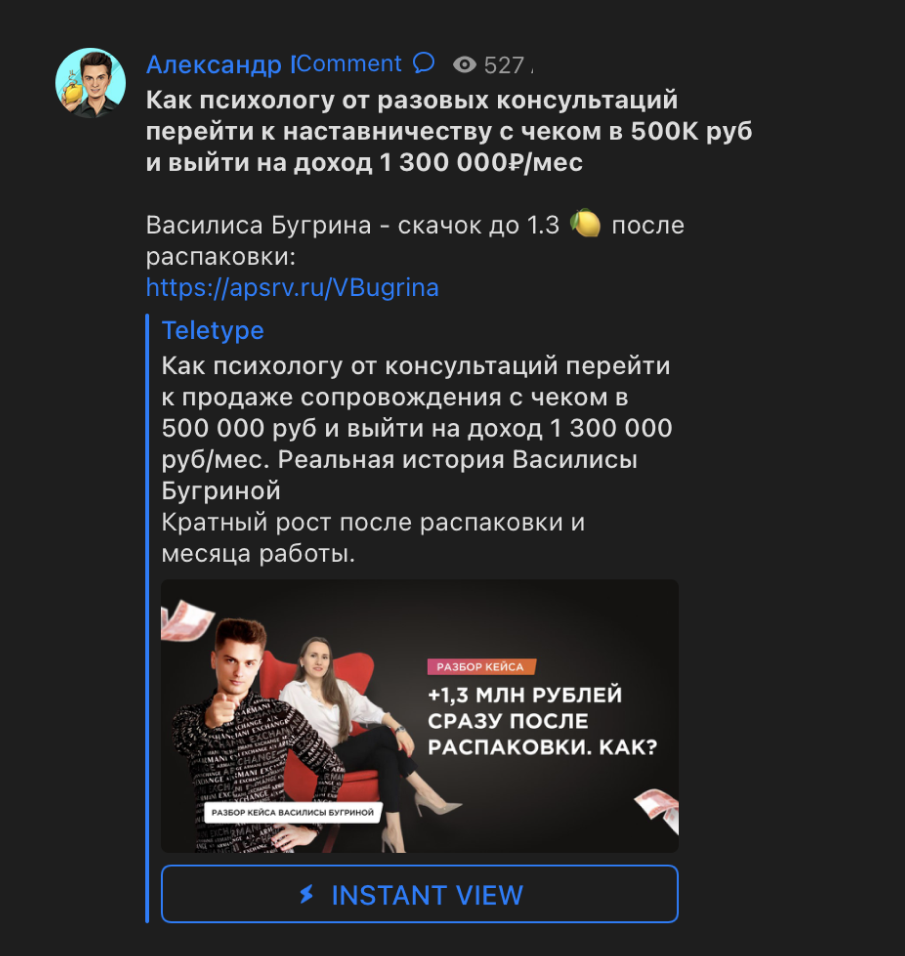
Task: Open the Comment link in post header
Action: pyautogui.click(x=349, y=63)
